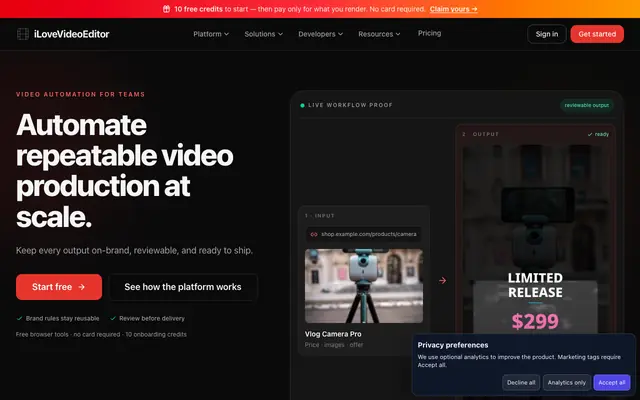This screenshot has width=640, height=400.
Task: Click the VIDEO AUTOMATION FOR TEAMS label
Action: tap(80, 94)
